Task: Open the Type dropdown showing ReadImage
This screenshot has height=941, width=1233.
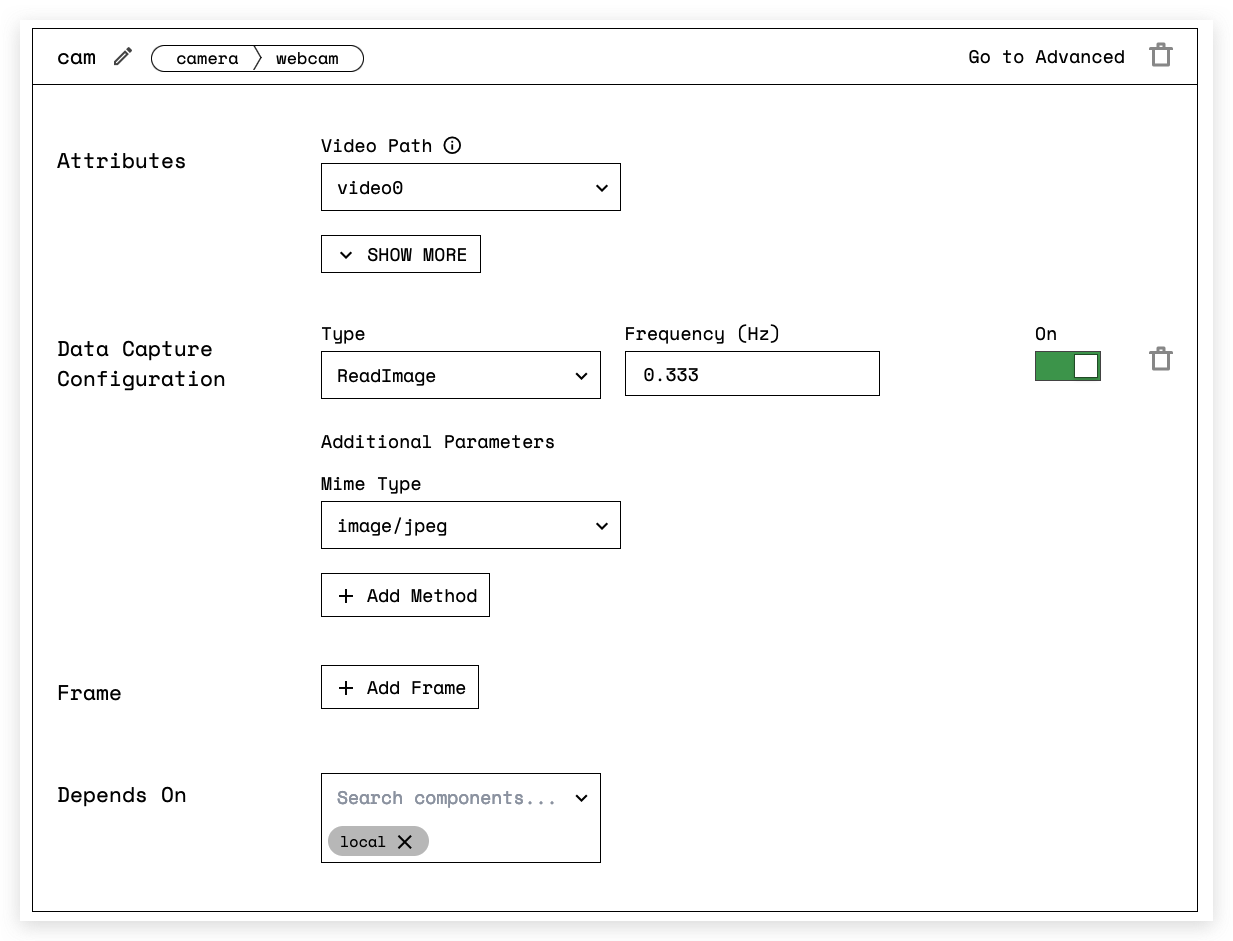Action: coord(460,375)
